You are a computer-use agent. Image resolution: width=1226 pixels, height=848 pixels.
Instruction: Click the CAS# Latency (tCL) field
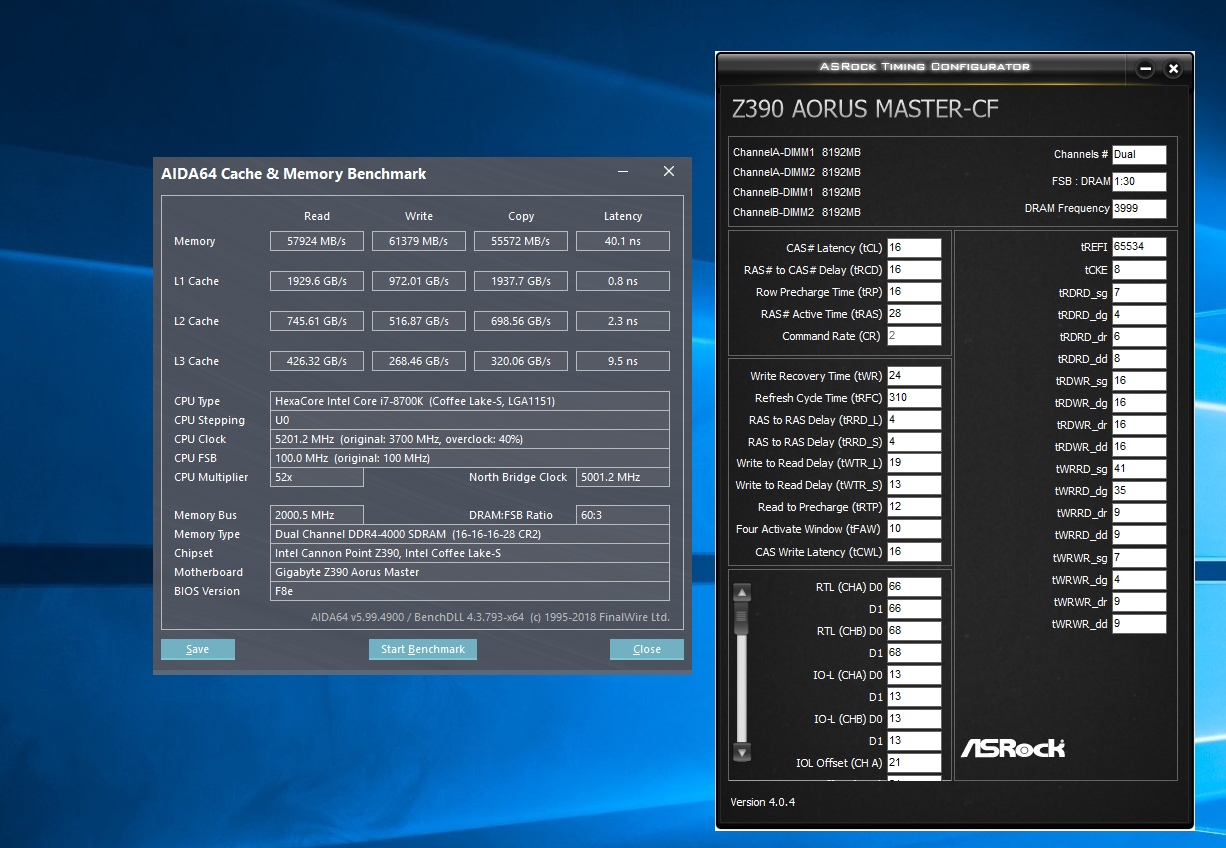coord(914,248)
